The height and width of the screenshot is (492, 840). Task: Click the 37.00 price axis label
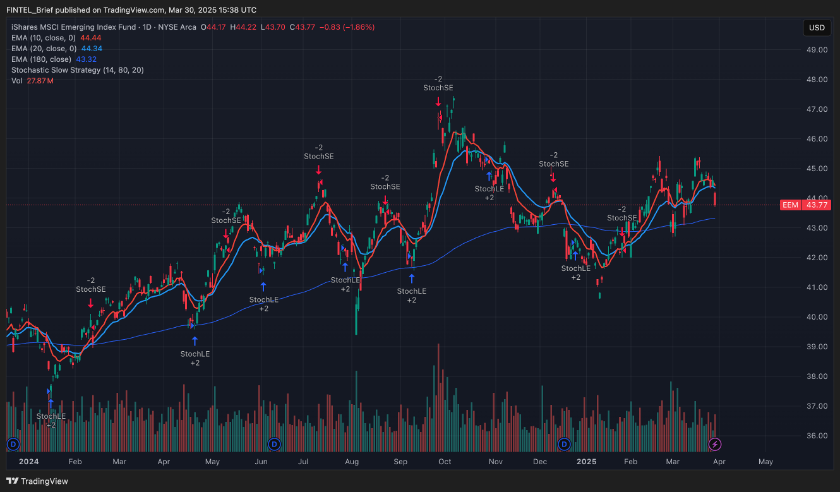coord(817,406)
